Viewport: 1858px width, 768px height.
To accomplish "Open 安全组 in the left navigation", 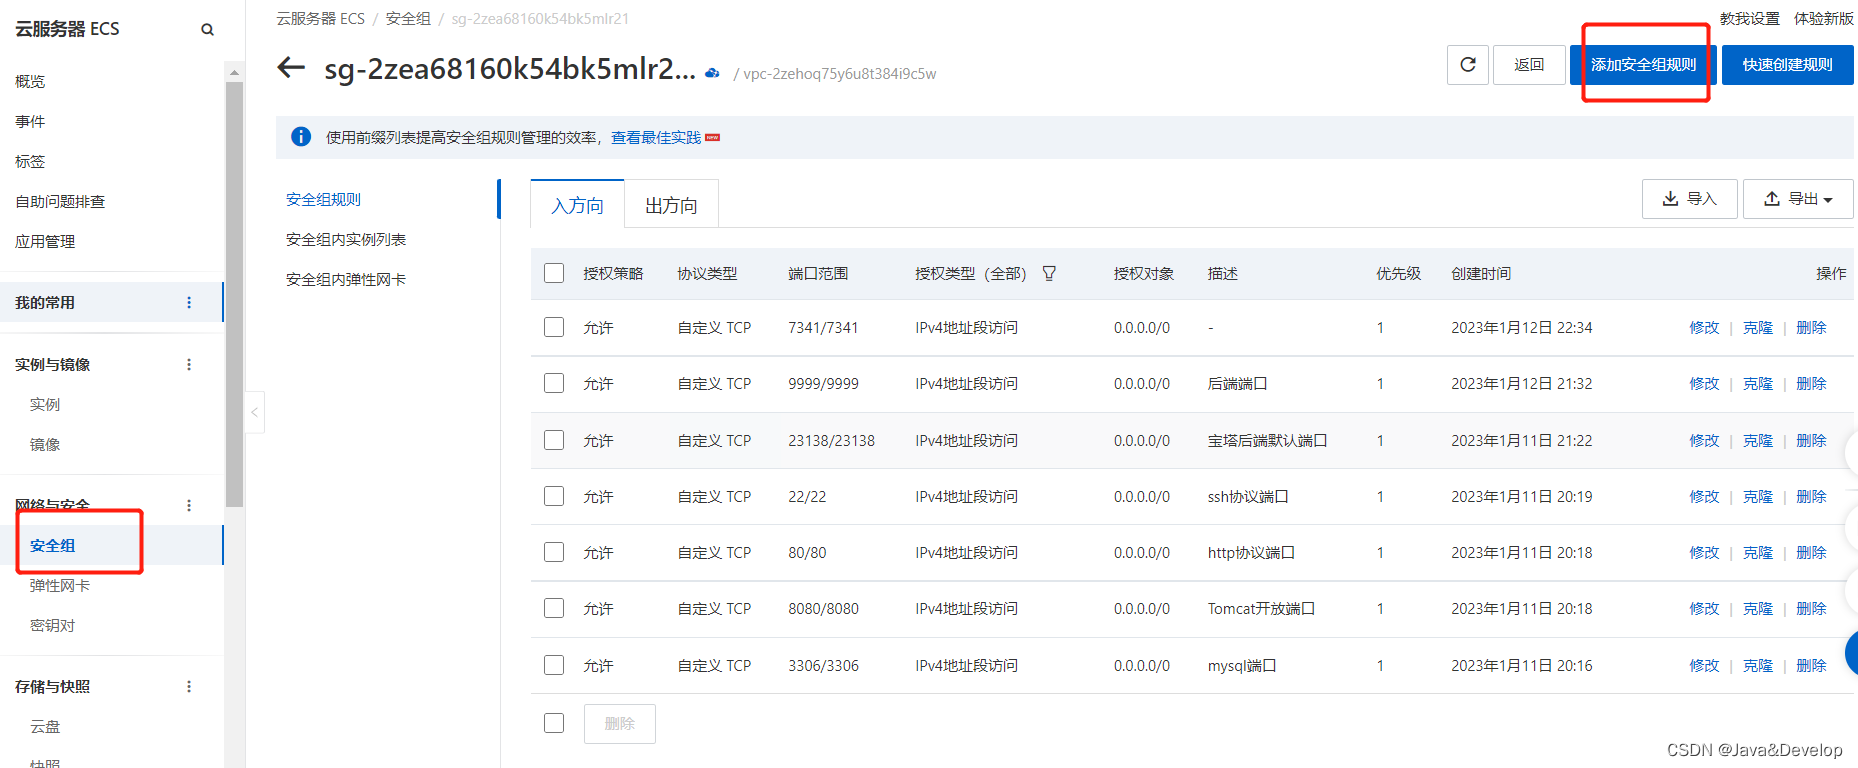I will [53, 545].
